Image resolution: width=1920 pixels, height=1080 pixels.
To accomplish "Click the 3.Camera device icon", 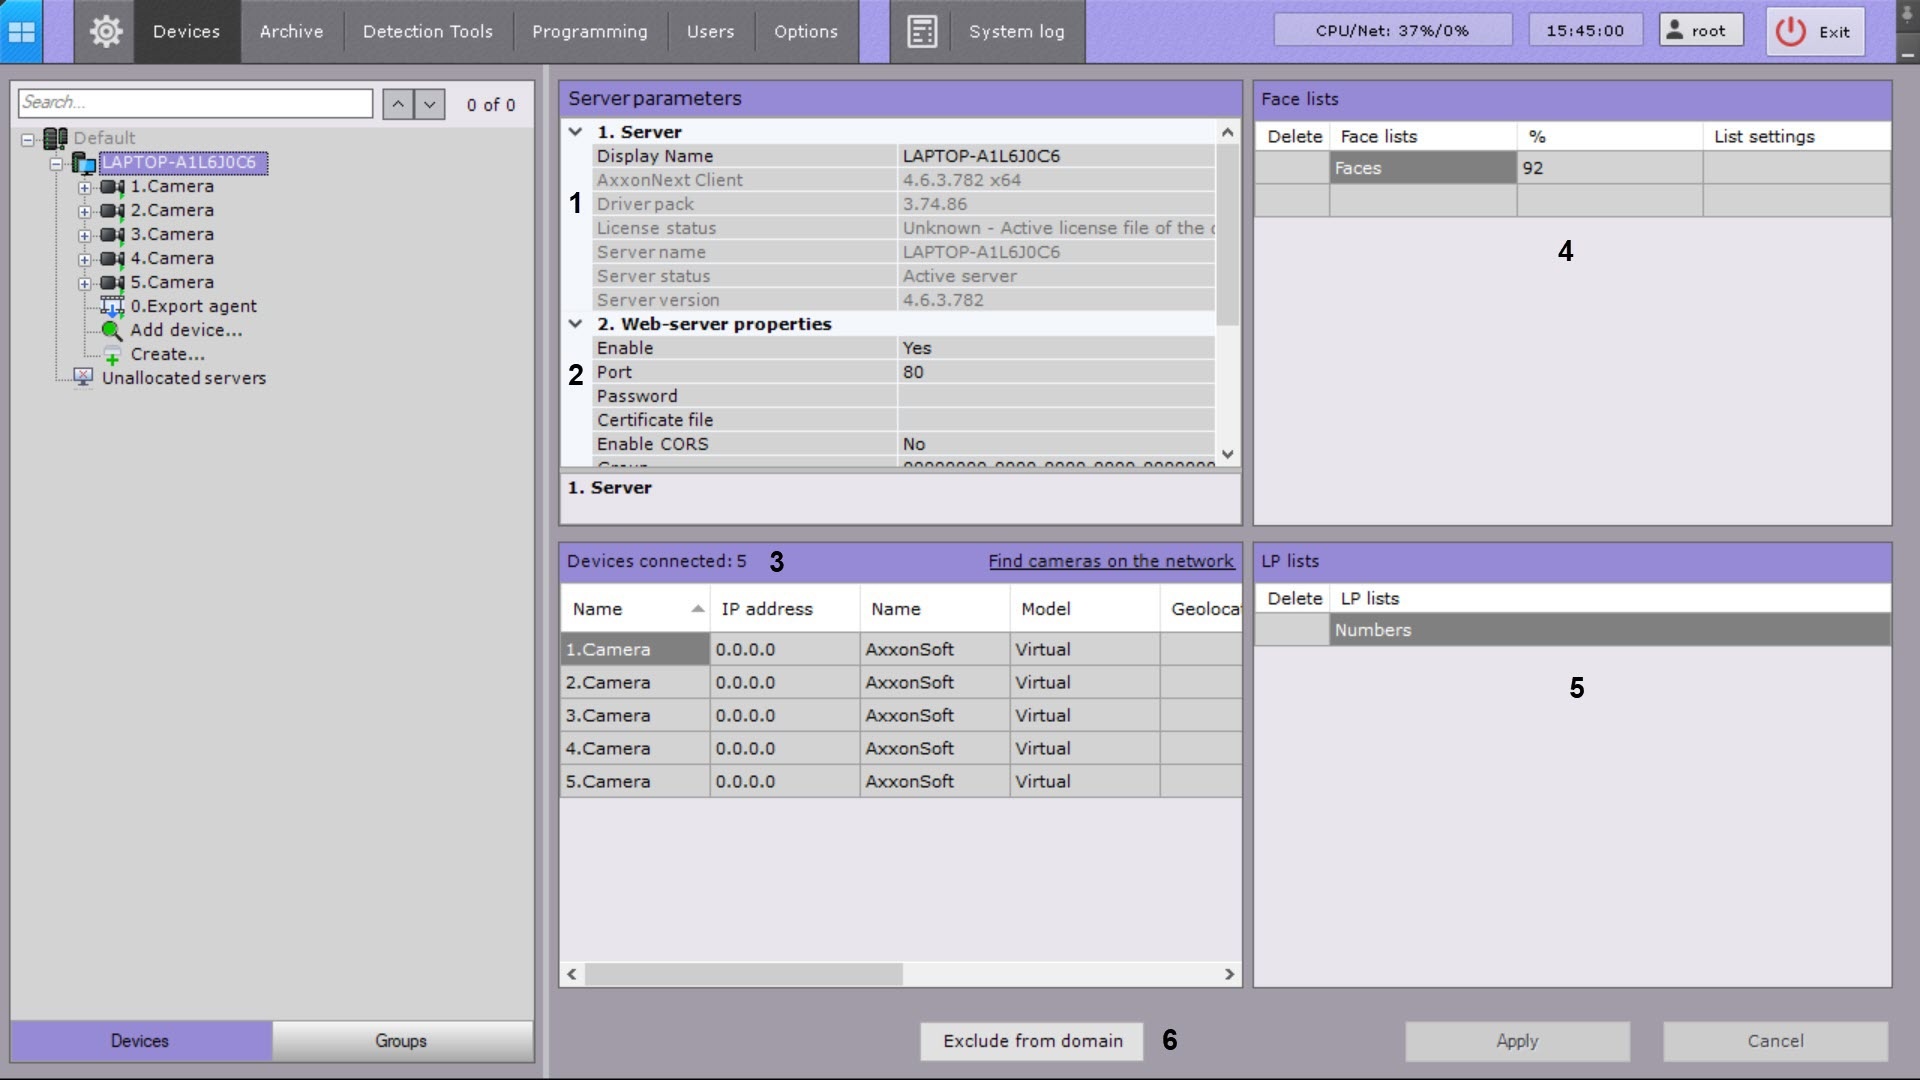I will 112,235.
